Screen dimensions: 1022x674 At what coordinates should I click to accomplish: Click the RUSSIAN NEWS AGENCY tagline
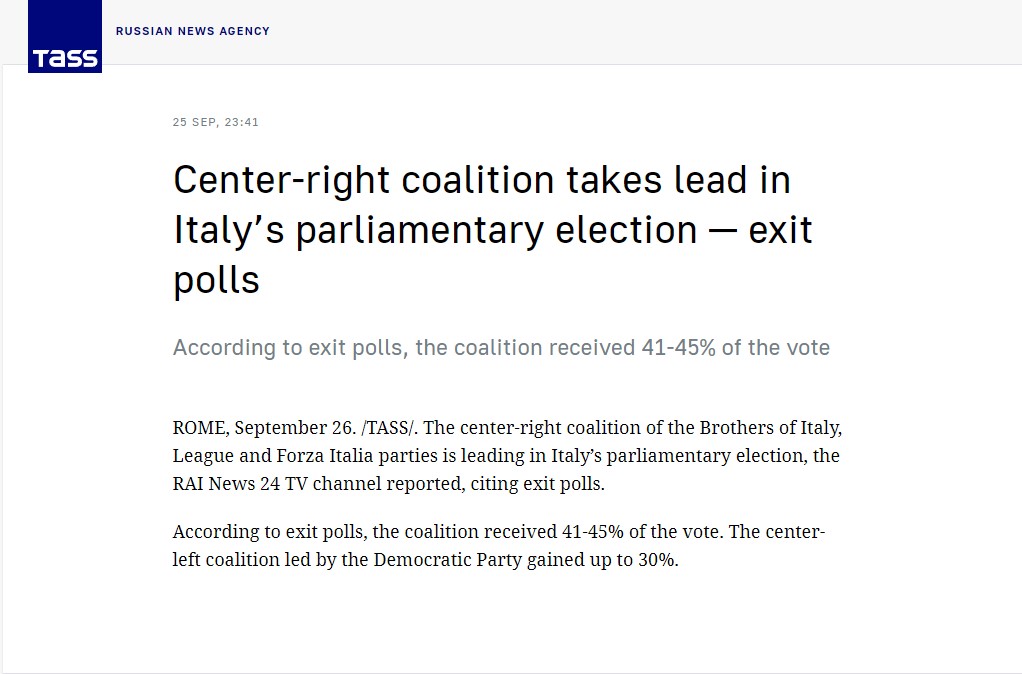pyautogui.click(x=192, y=31)
